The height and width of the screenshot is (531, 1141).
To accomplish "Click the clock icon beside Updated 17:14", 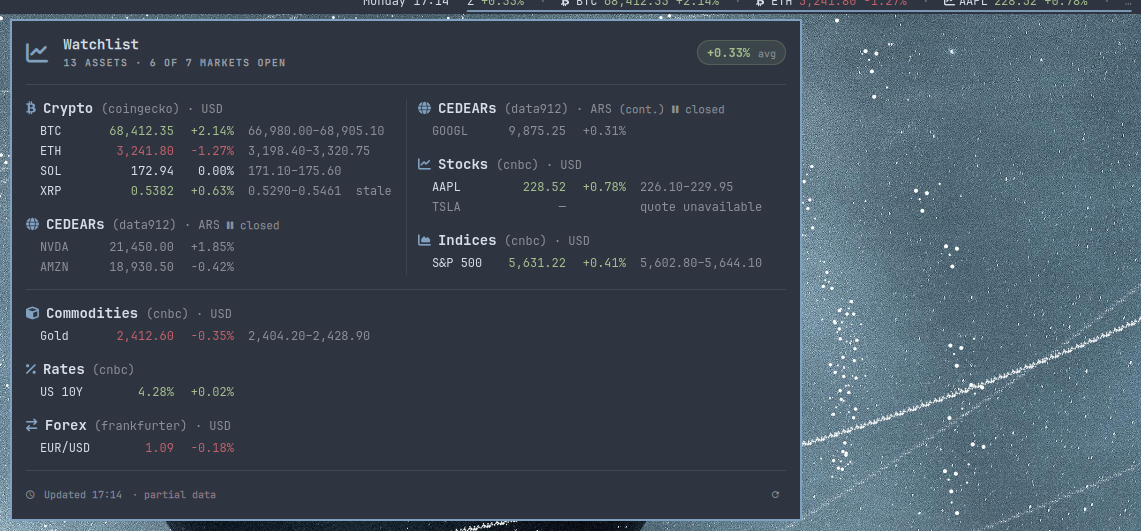I will pos(31,495).
